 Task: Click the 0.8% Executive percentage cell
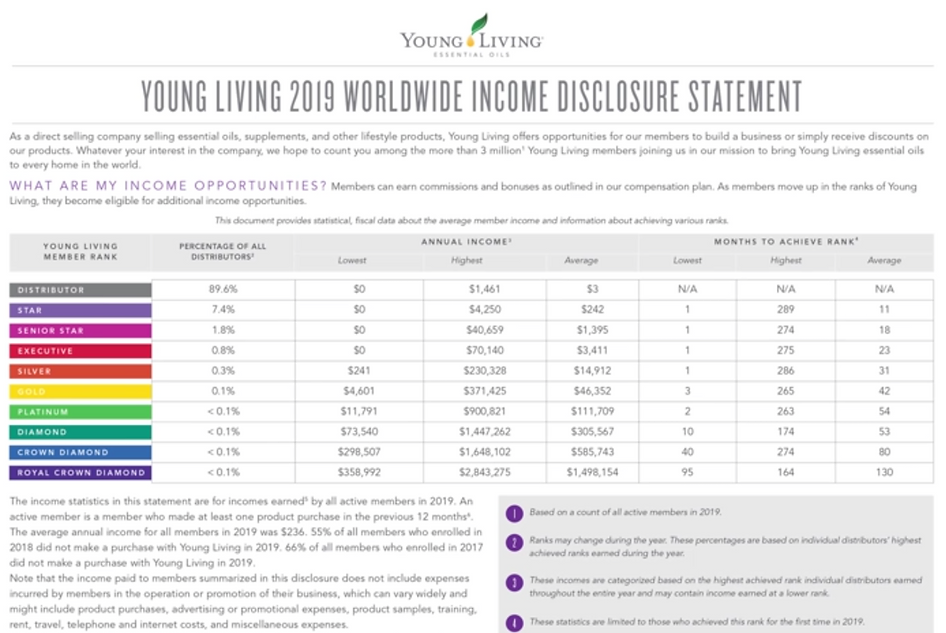coord(223,350)
